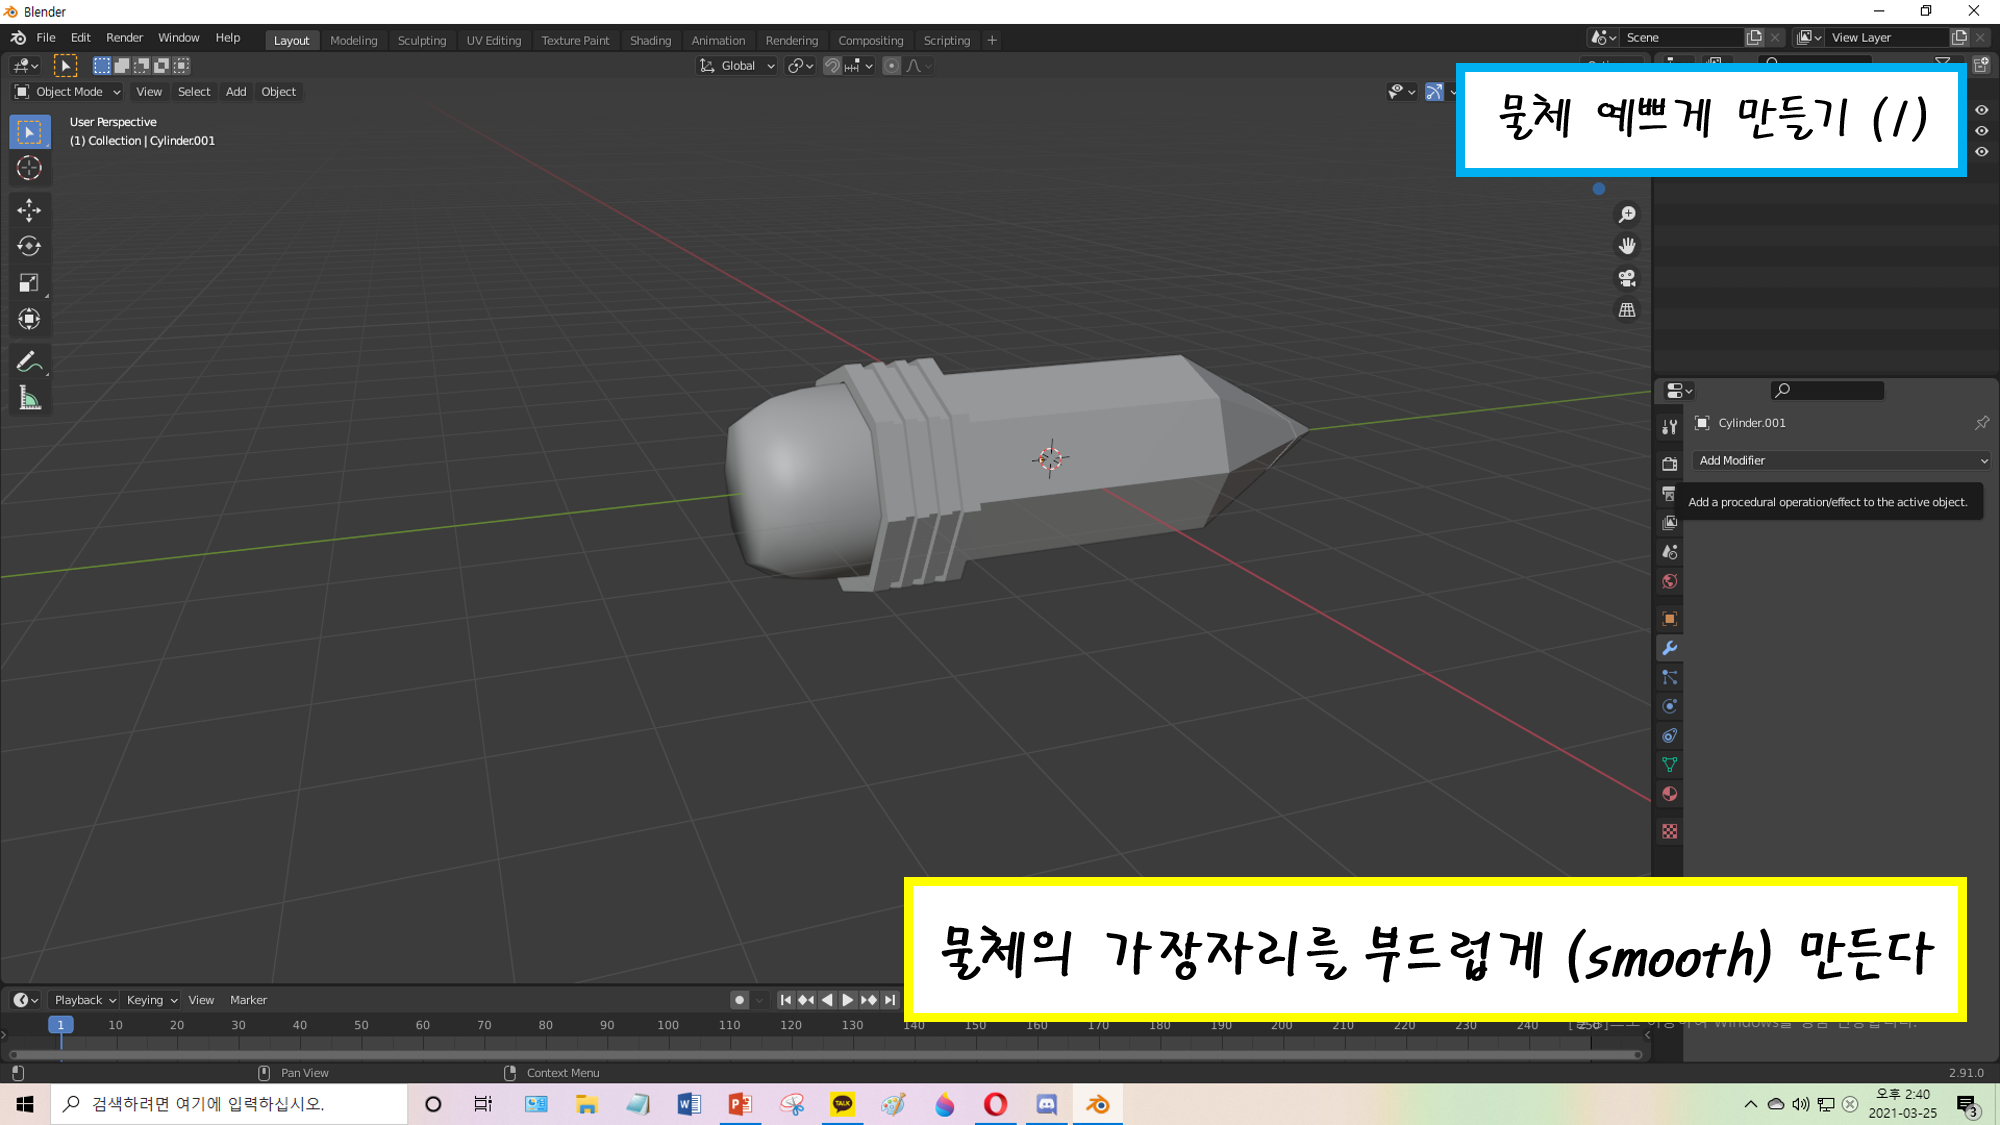Activate the Annotate pencil tool

tap(29, 361)
